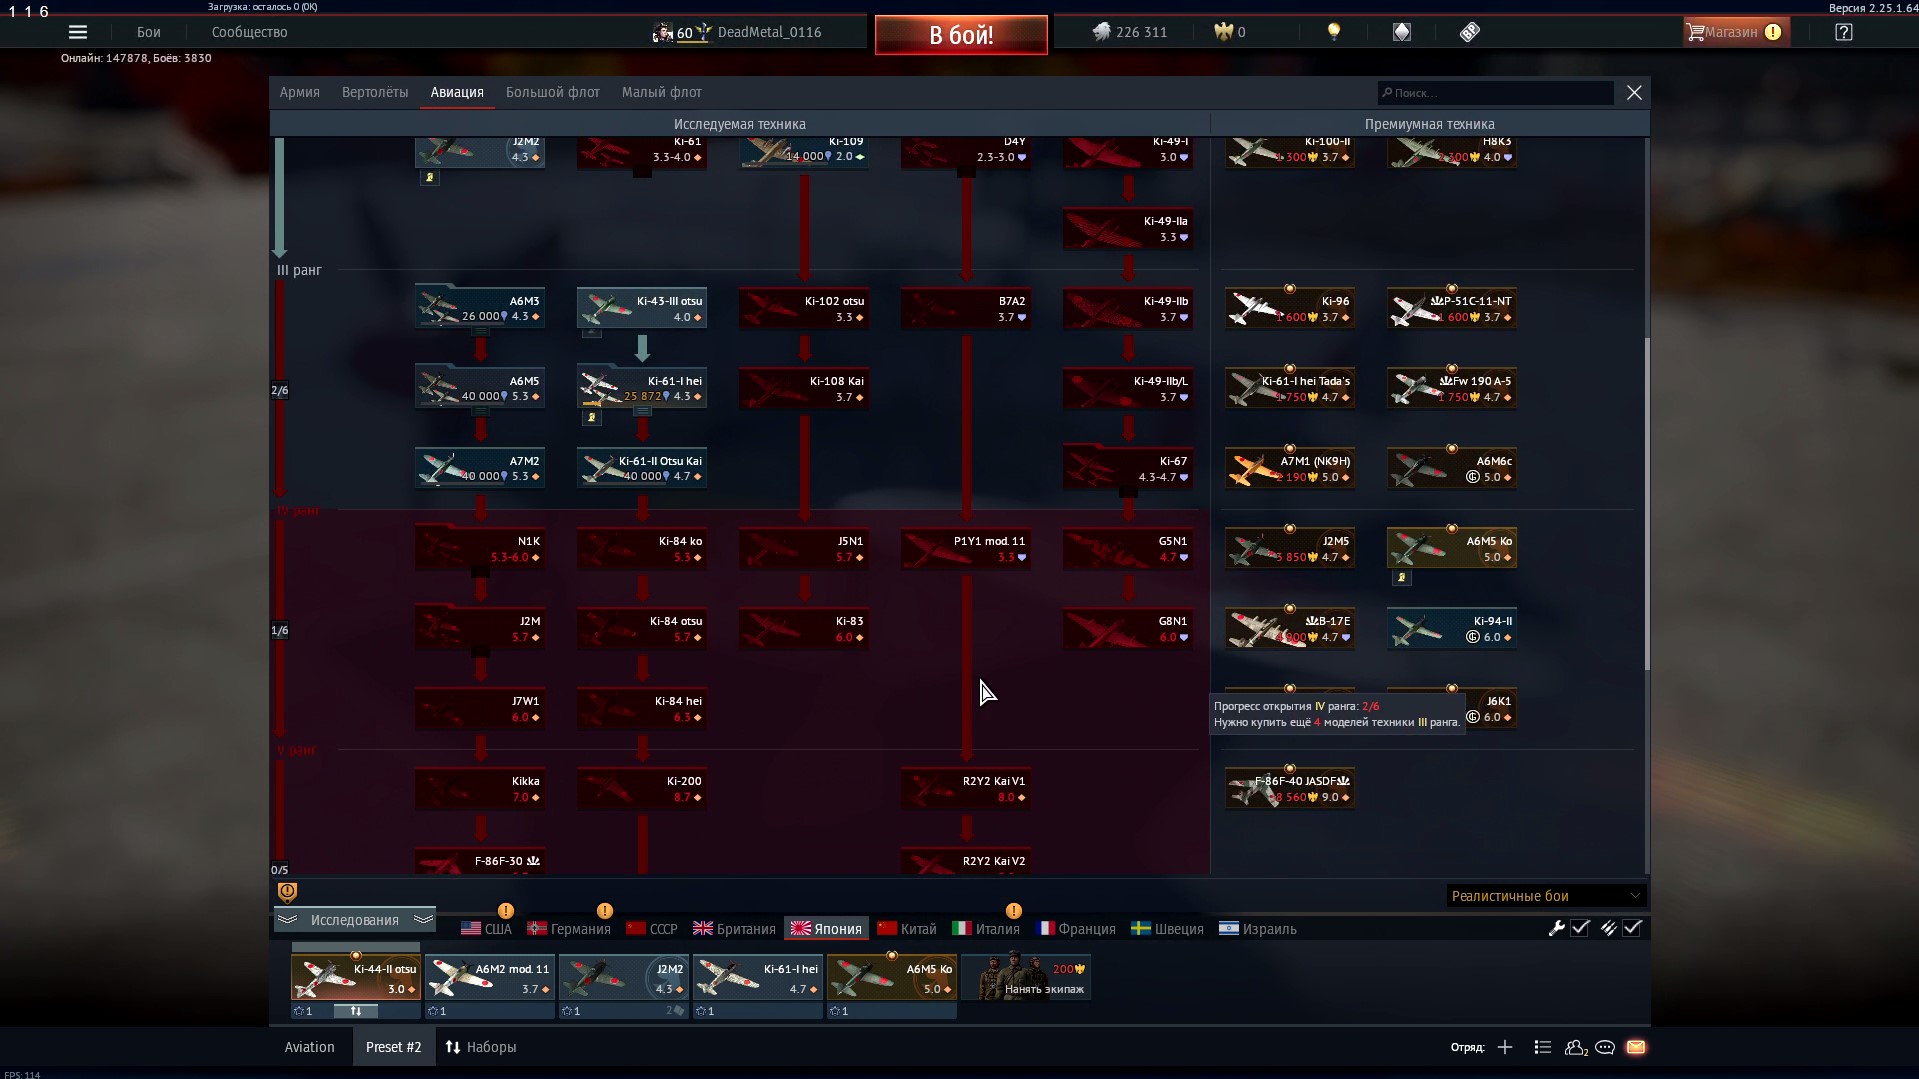Select the Британия nation tab
1919x1079 pixels.
734,929
